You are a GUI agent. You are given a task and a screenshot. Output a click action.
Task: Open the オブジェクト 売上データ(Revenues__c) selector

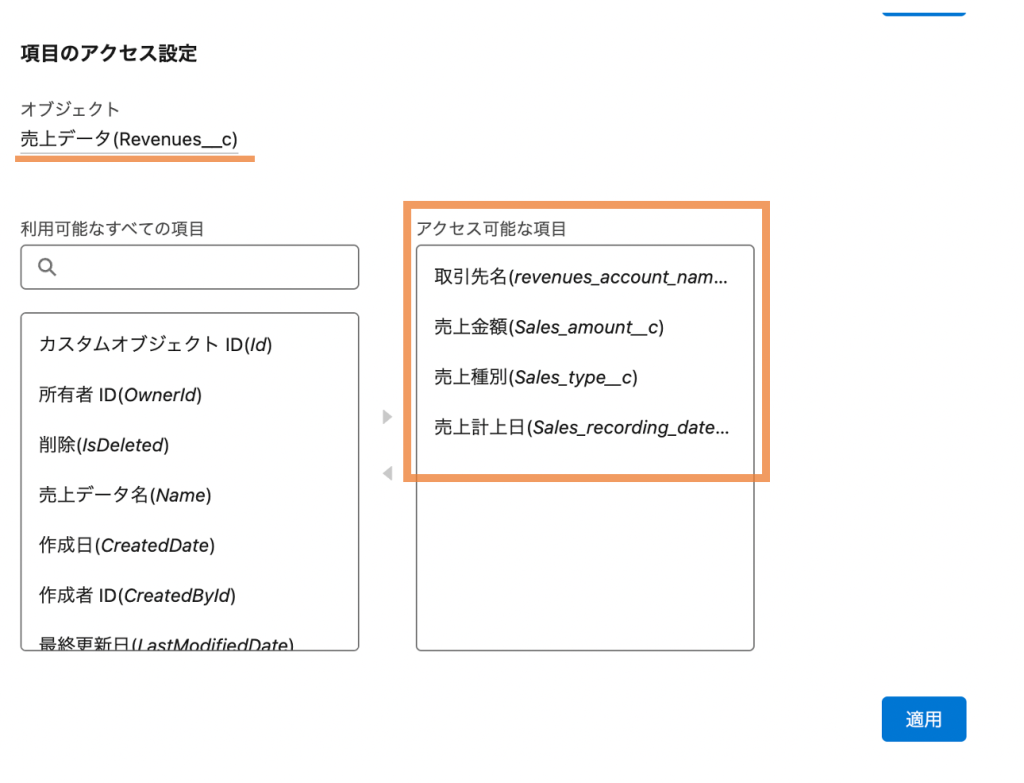point(129,139)
